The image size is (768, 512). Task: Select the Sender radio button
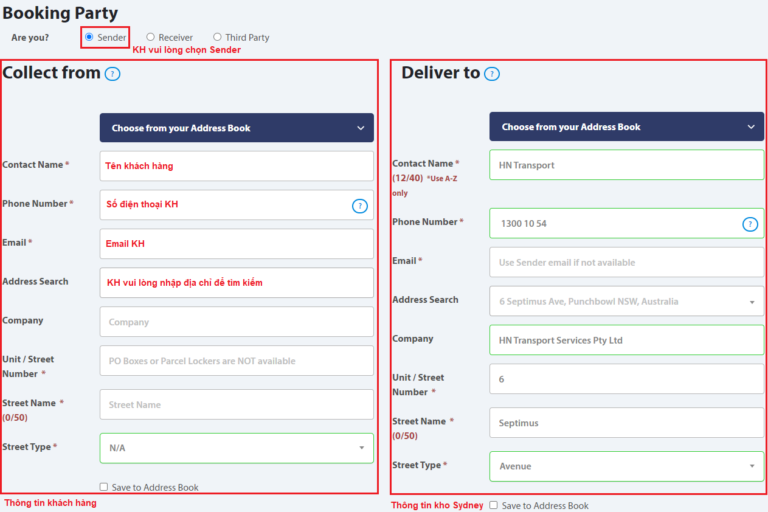pyautogui.click(x=89, y=37)
